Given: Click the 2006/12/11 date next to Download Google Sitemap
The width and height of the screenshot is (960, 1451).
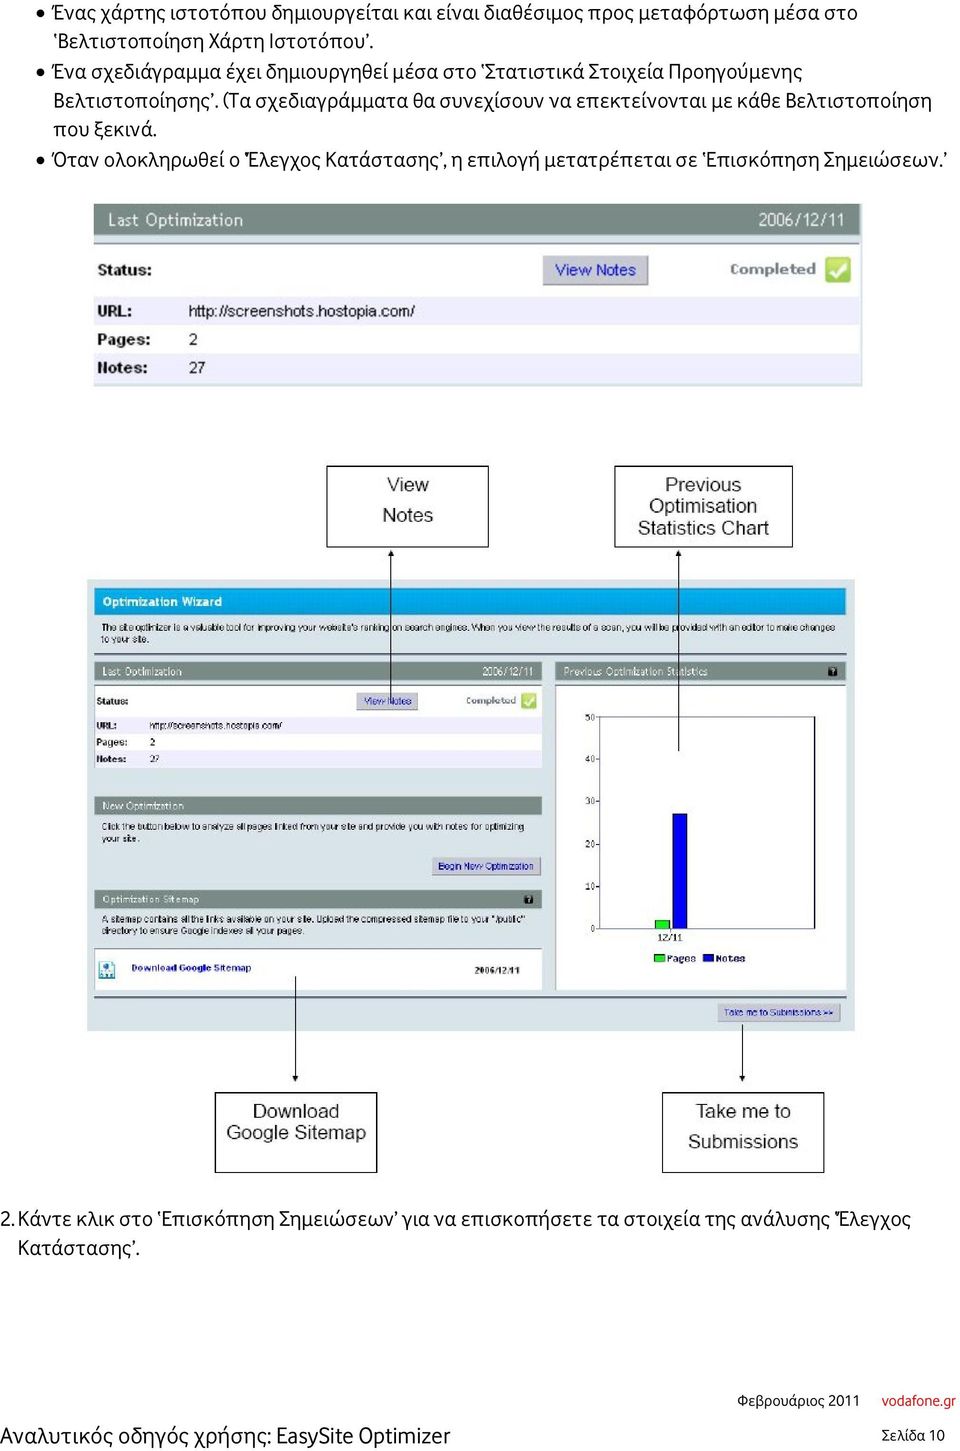Looking at the screenshot, I should [x=497, y=970].
